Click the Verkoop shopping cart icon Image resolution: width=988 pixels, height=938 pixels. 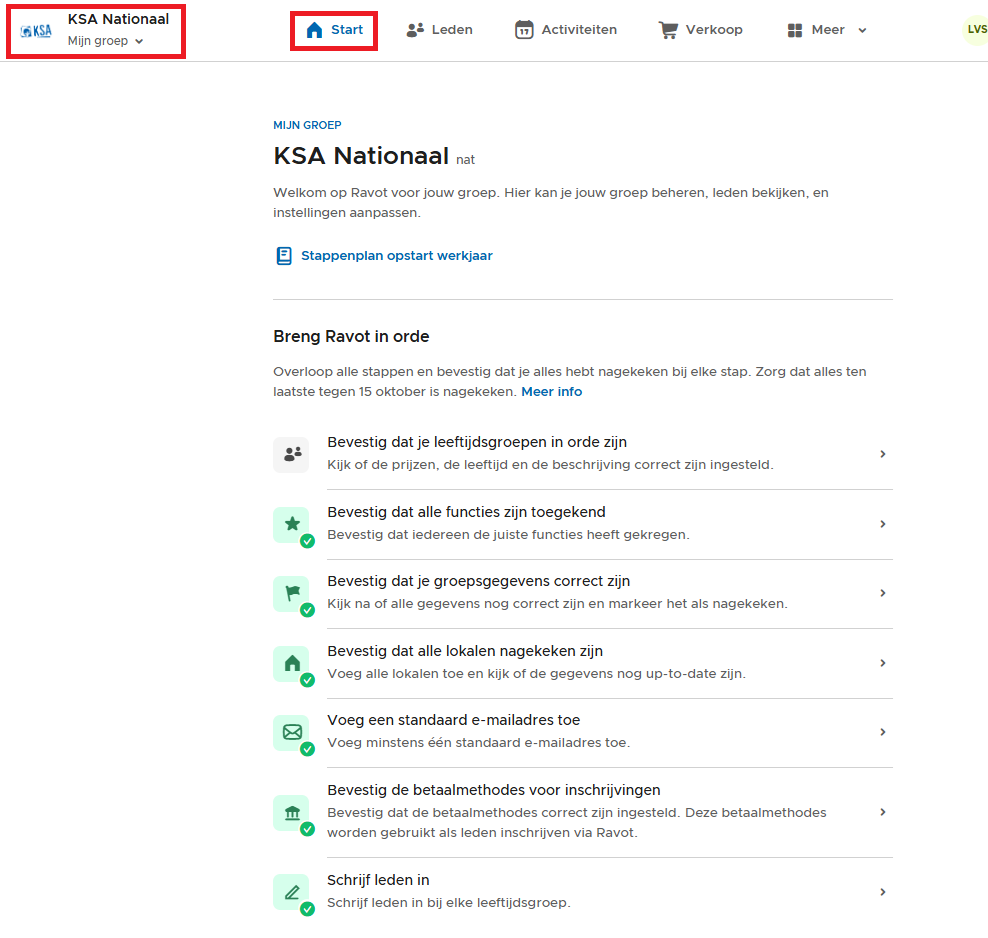pos(669,30)
